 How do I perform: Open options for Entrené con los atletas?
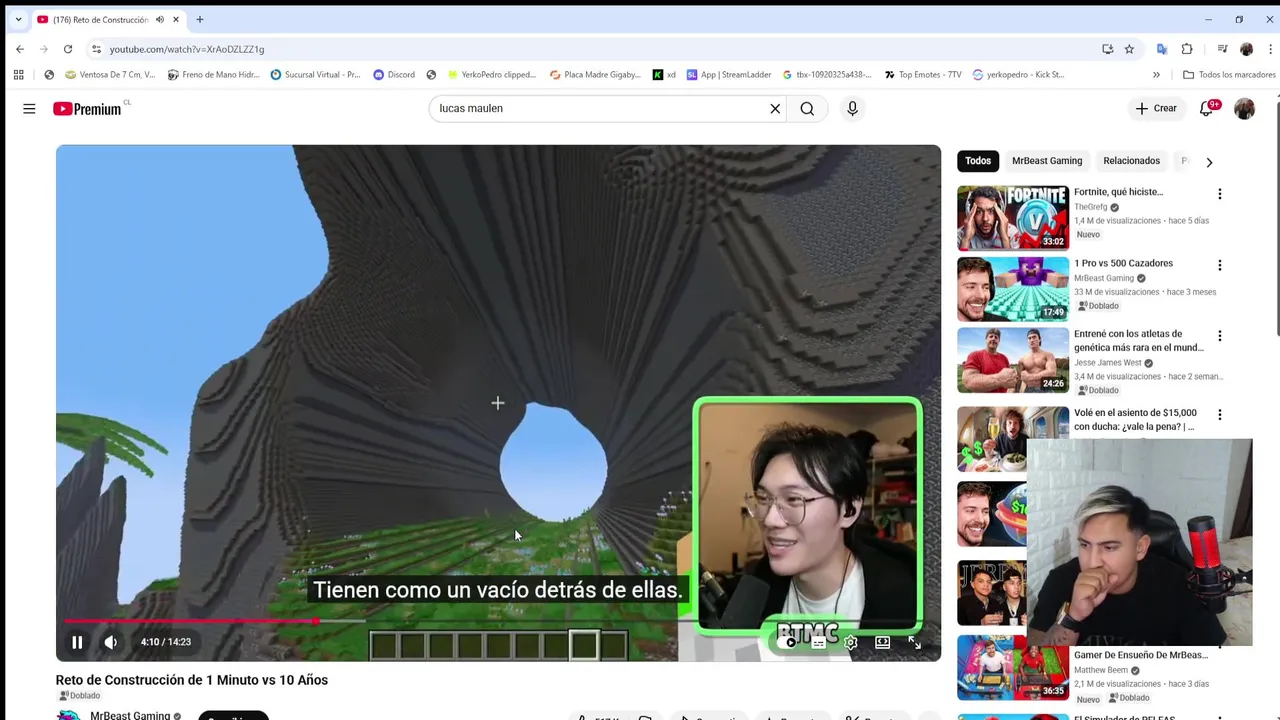(x=1219, y=336)
